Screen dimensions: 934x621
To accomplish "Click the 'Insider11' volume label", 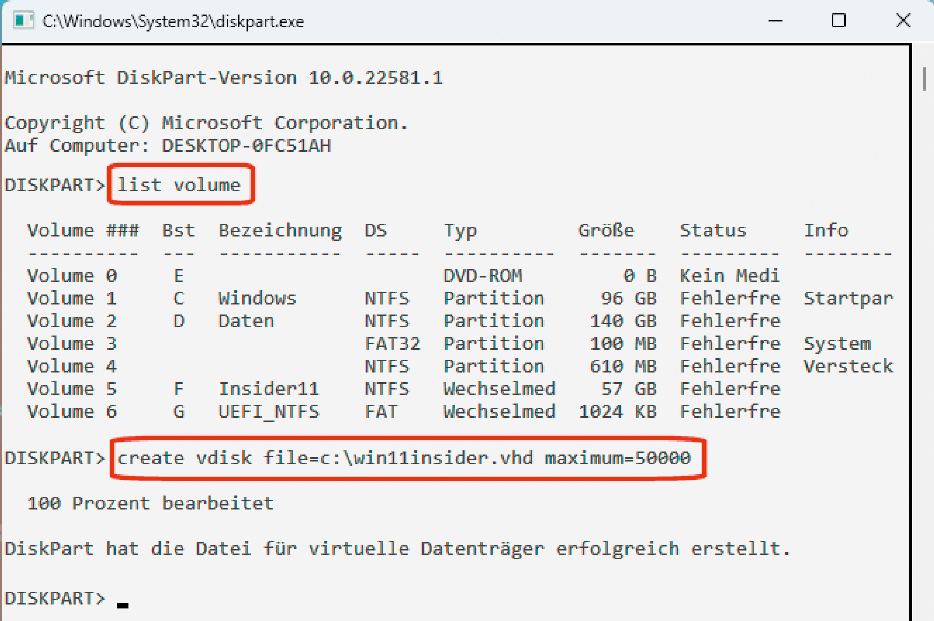I will [x=269, y=389].
